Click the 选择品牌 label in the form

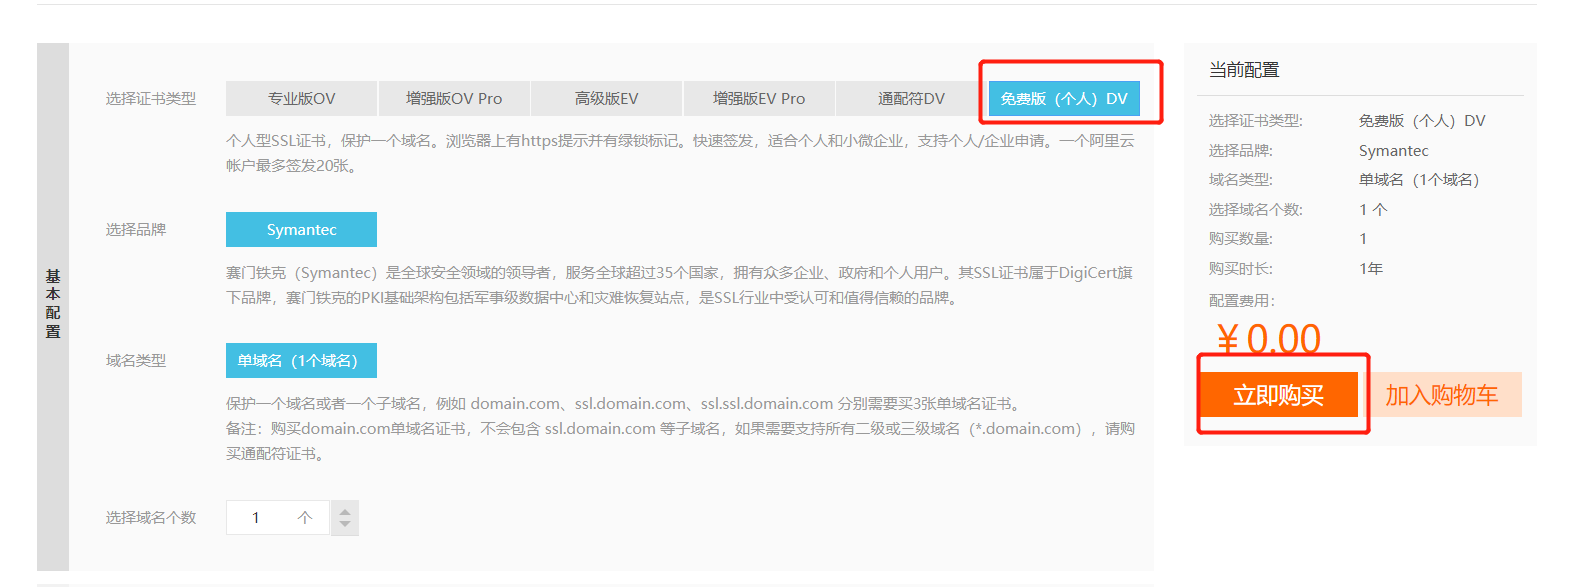pyautogui.click(x=136, y=230)
